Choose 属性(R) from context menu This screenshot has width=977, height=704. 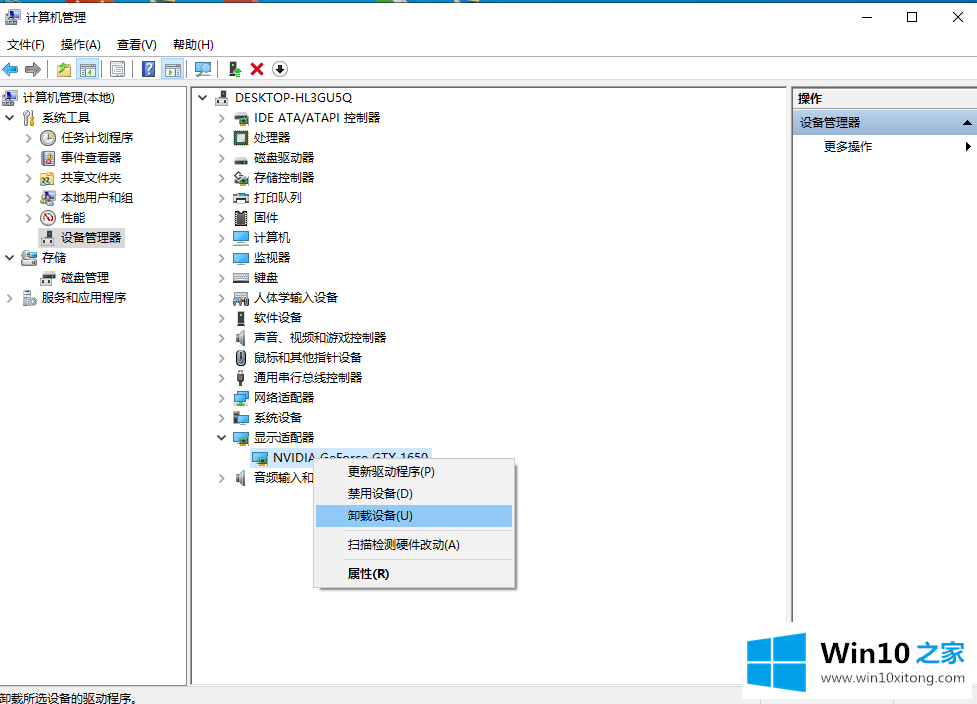414,573
